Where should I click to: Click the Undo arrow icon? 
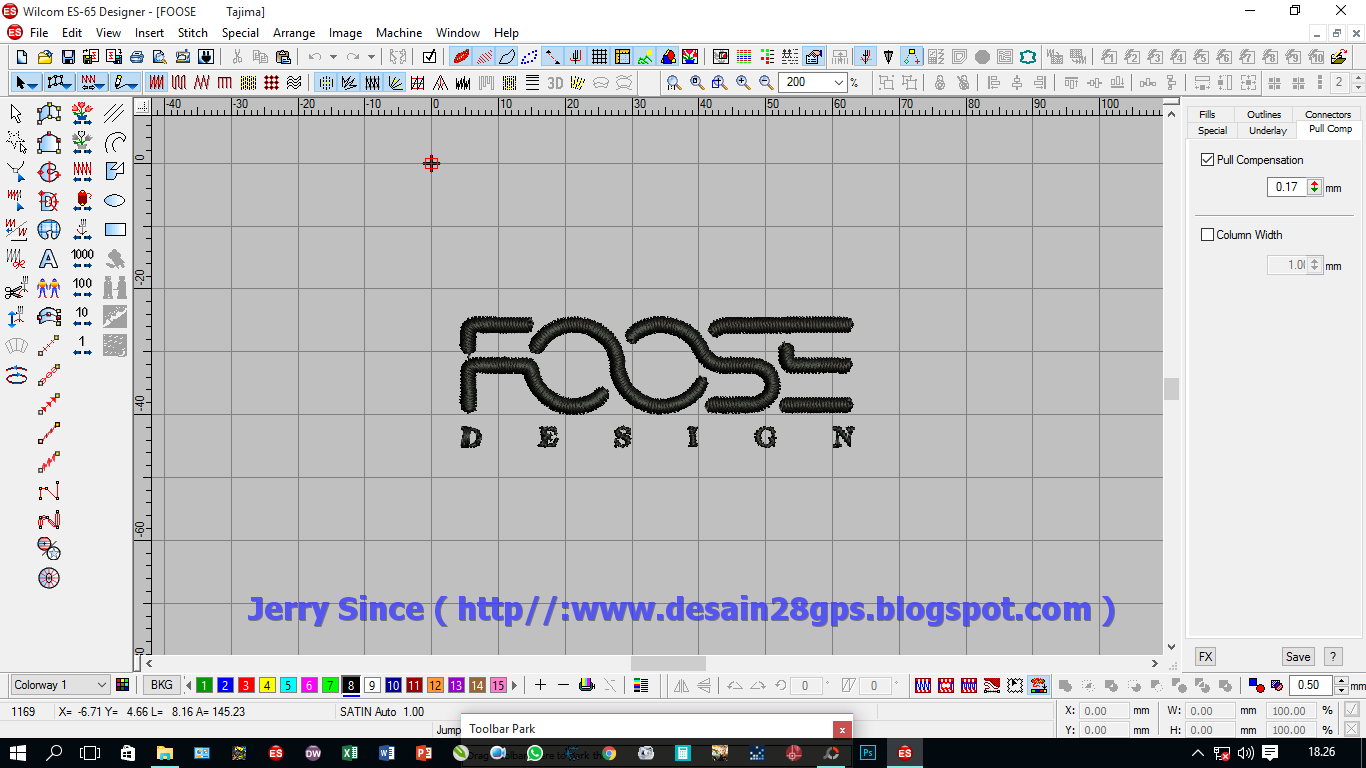[x=314, y=57]
